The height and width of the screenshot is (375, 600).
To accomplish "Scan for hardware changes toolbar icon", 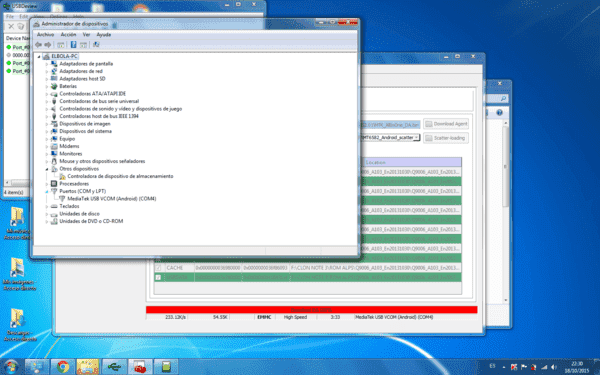I will coord(96,45).
